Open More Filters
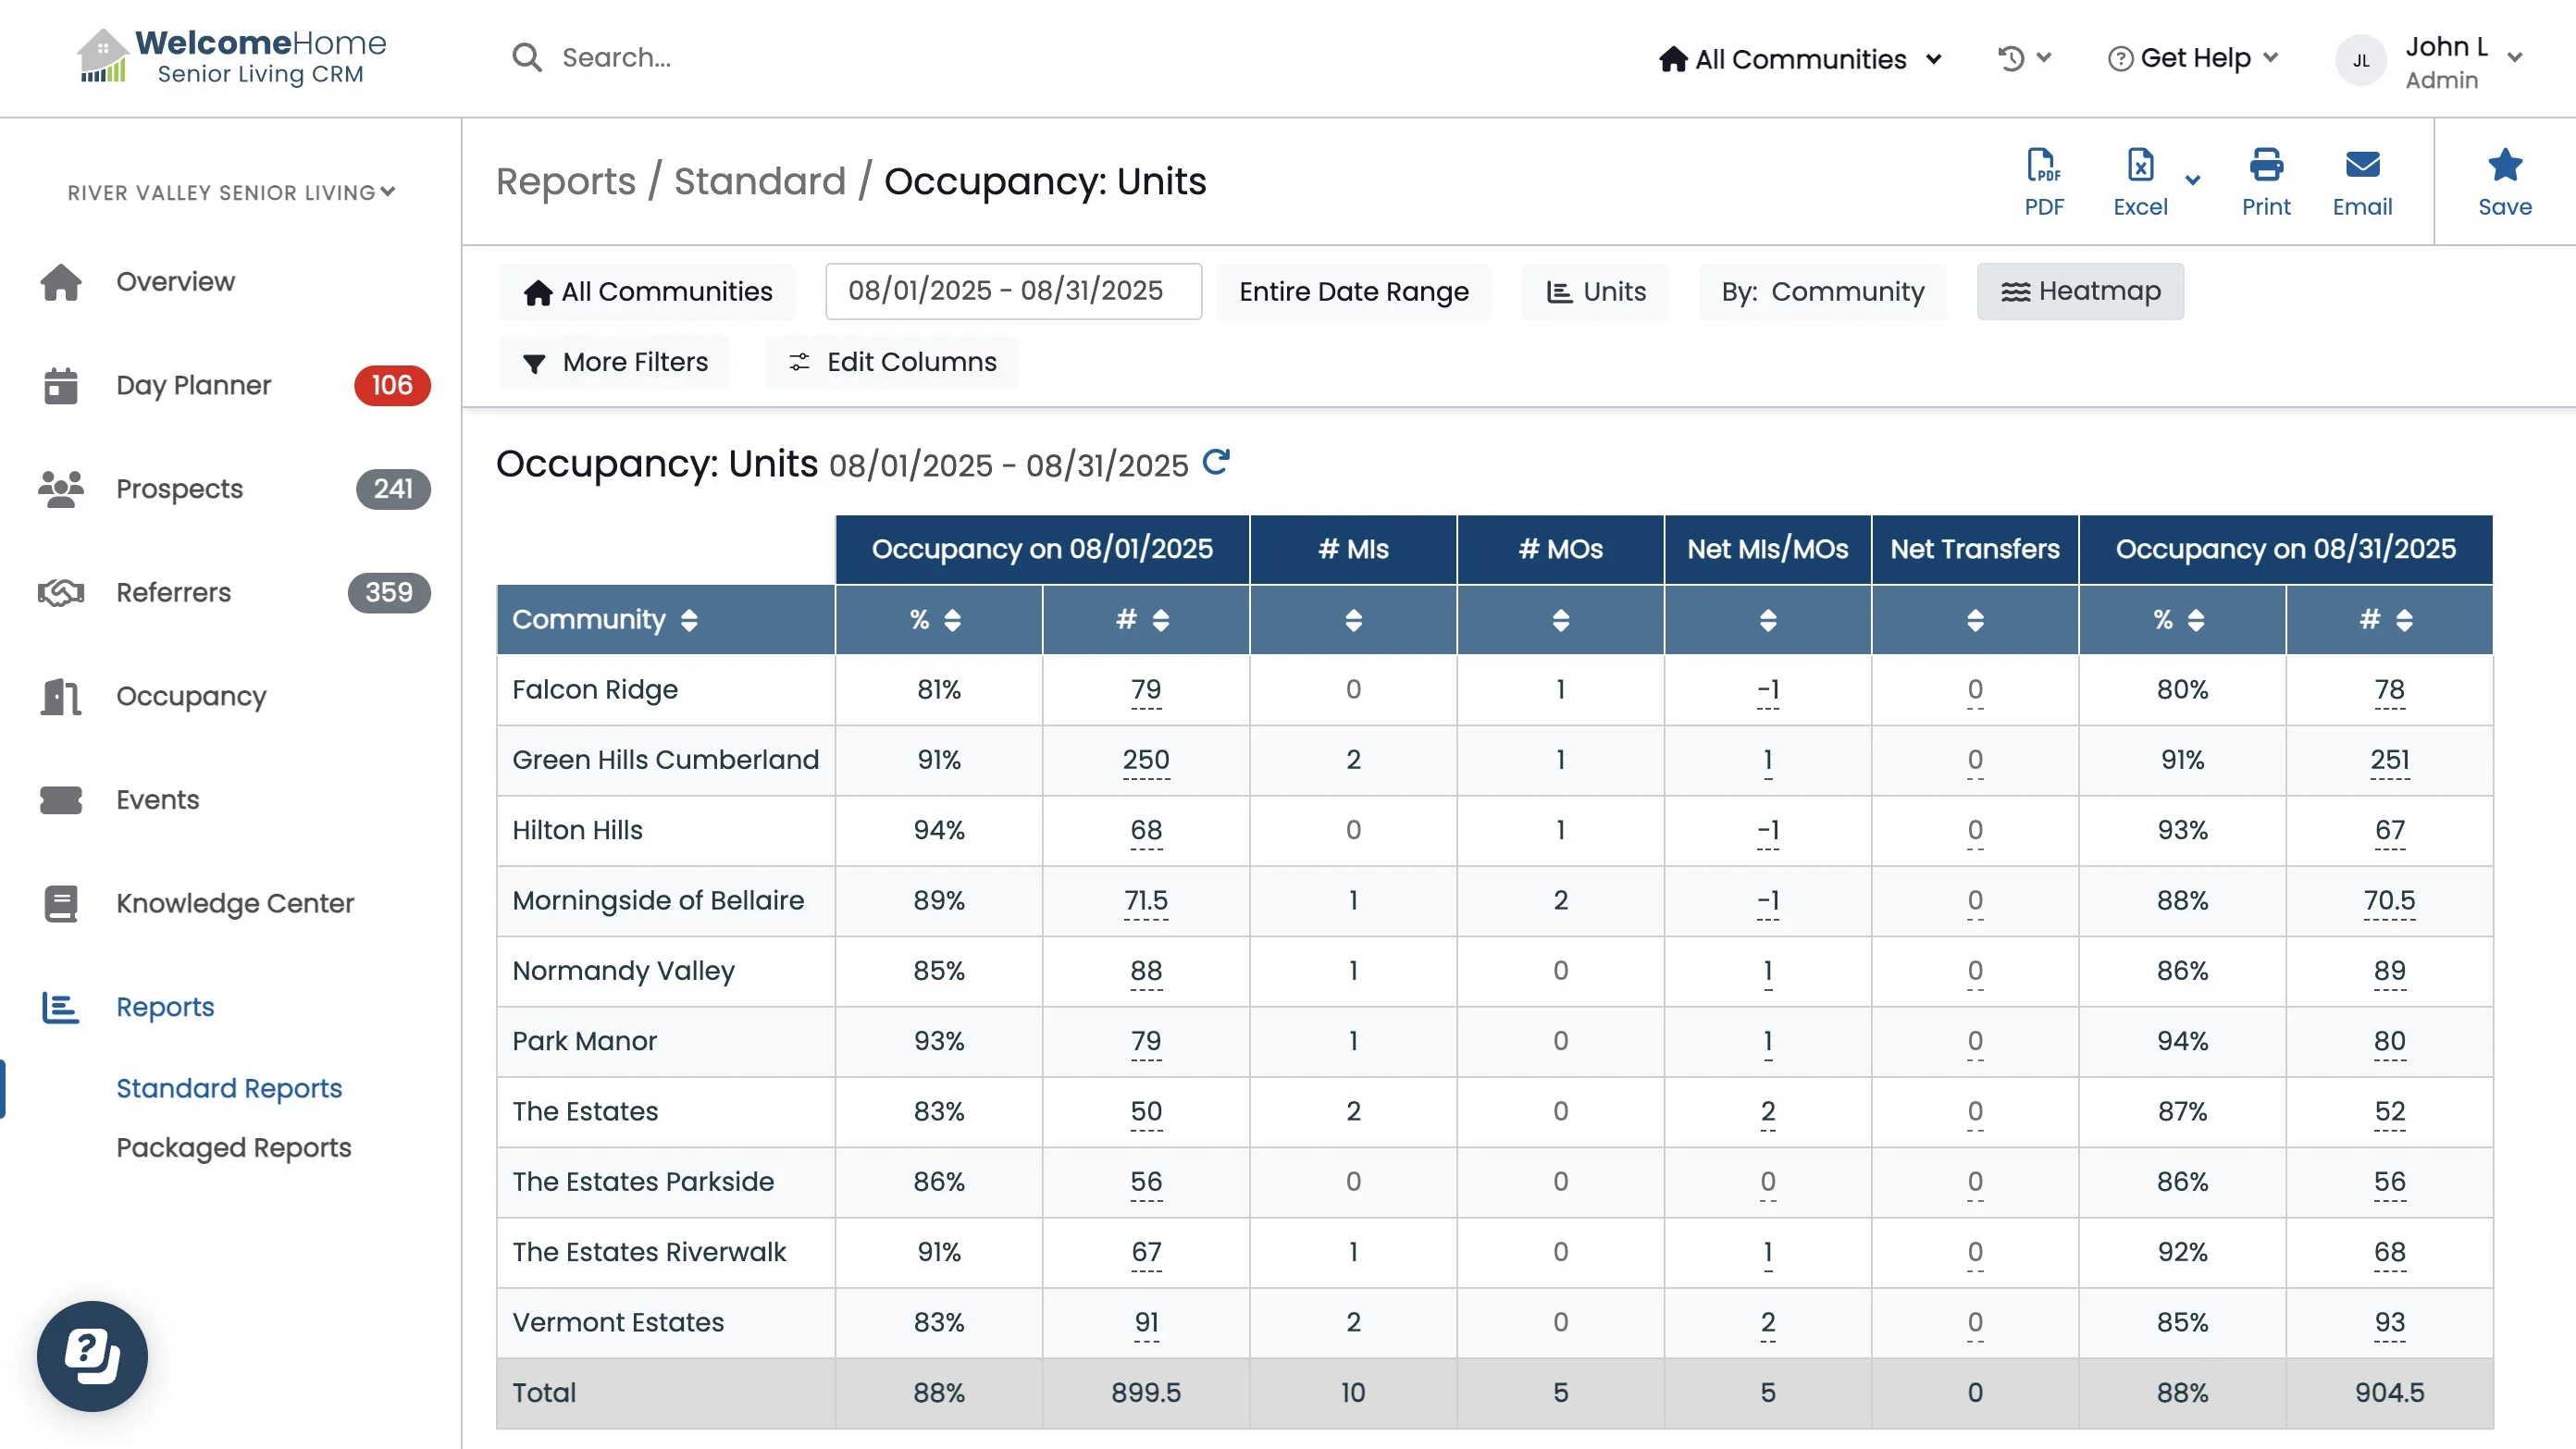This screenshot has height=1449, width=2576. click(615, 361)
